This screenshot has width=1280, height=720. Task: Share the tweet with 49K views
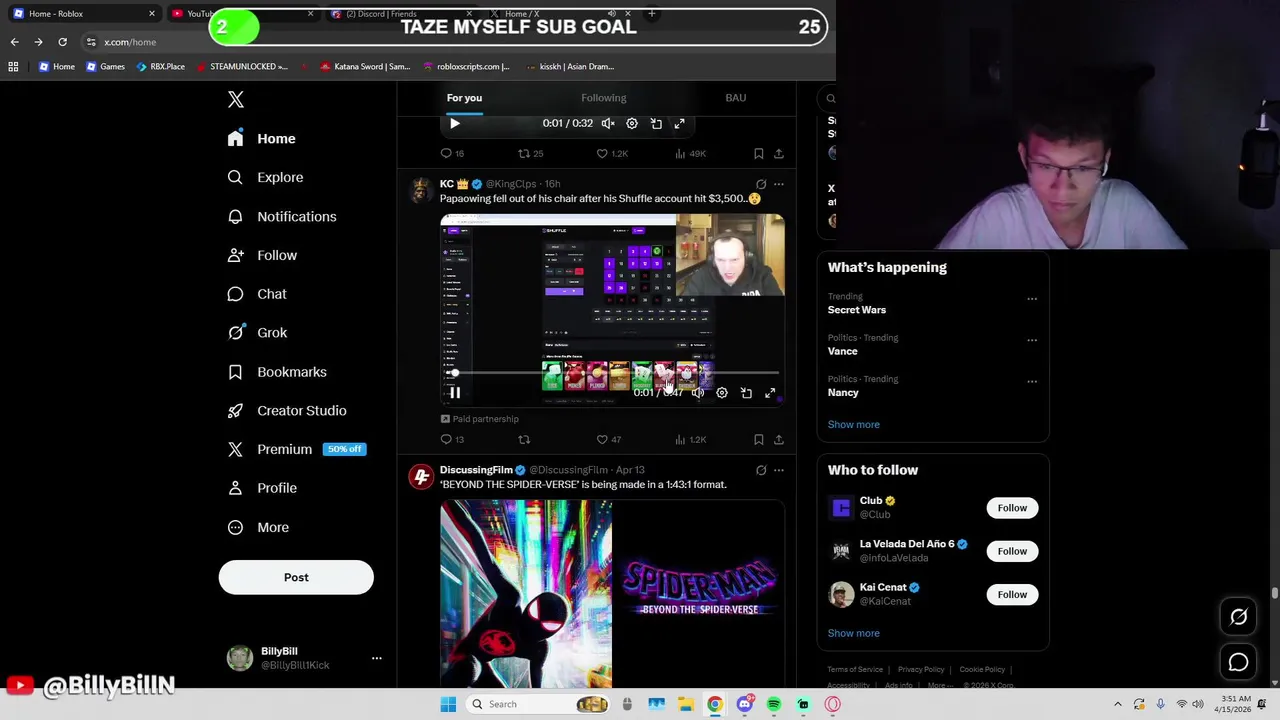[x=778, y=153]
